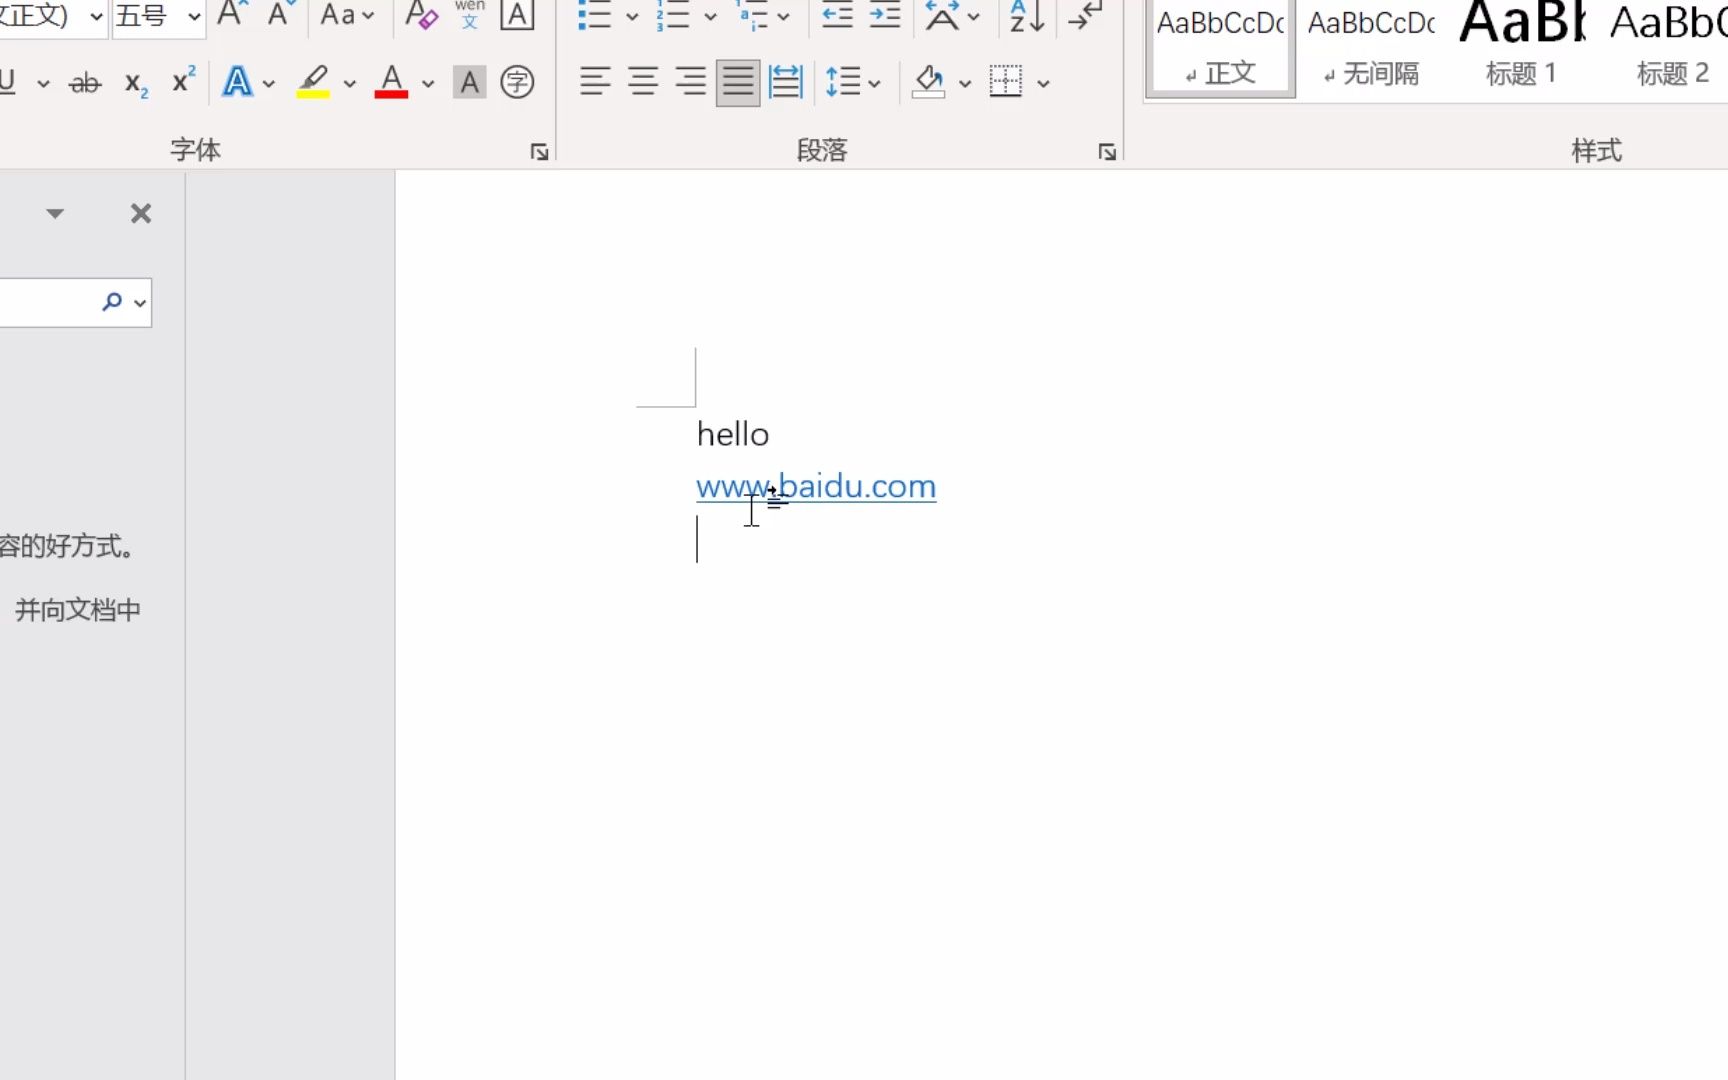Apply the text effects A icon

(x=237, y=82)
